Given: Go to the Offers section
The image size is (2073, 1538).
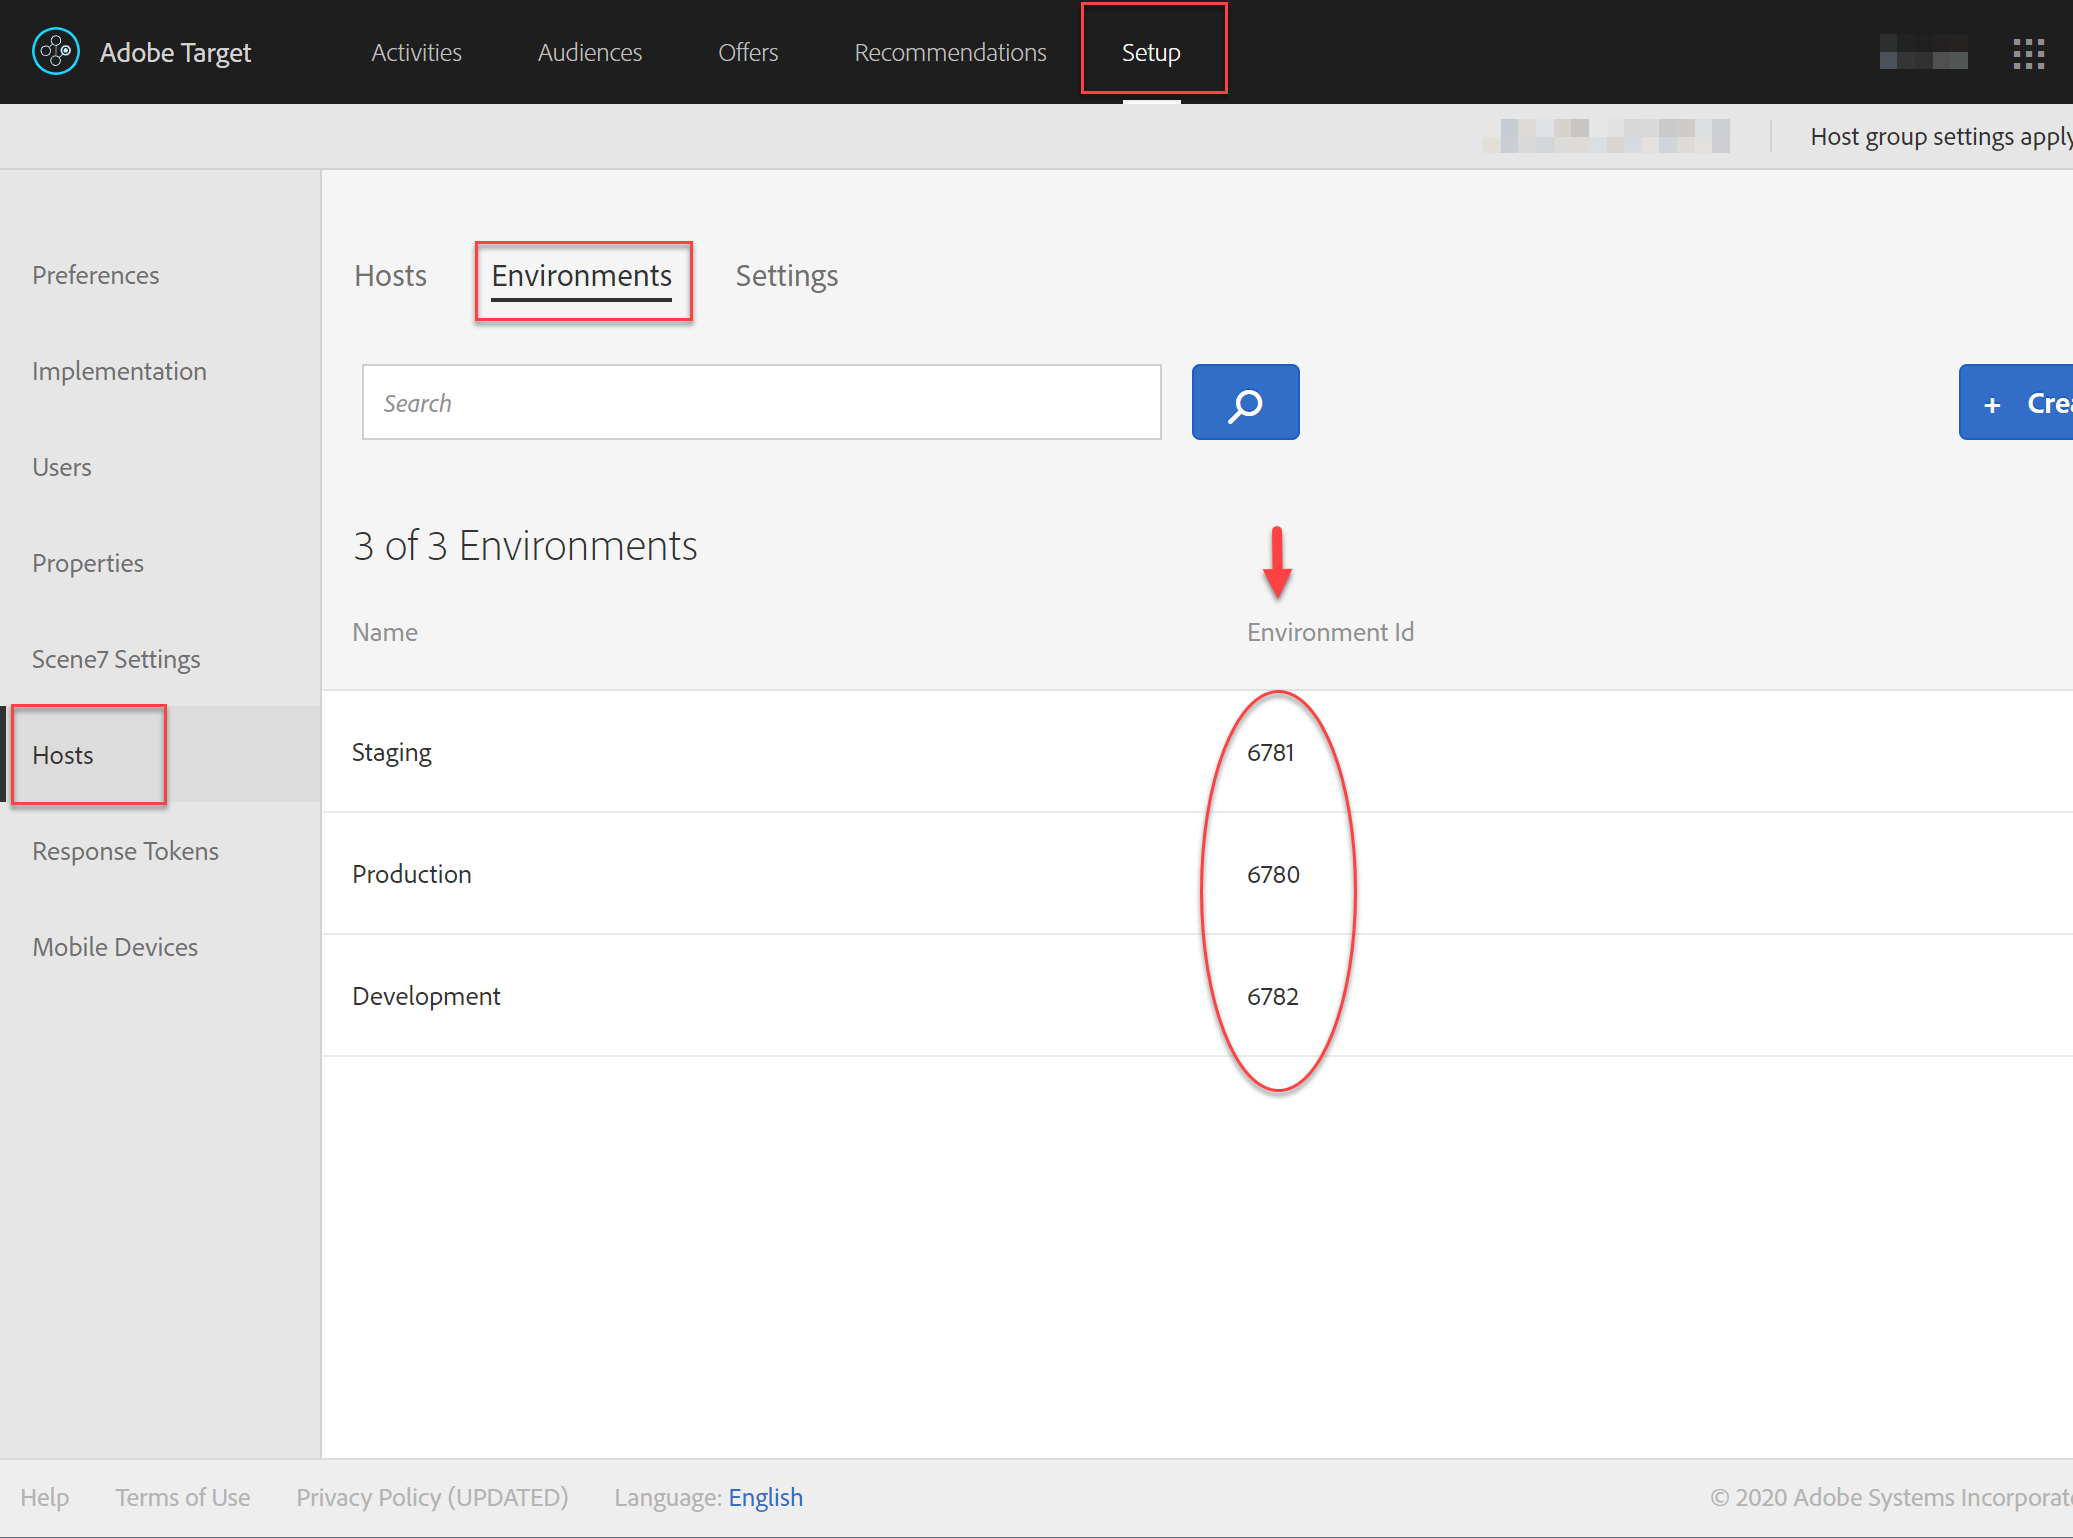Looking at the screenshot, I should click(747, 52).
